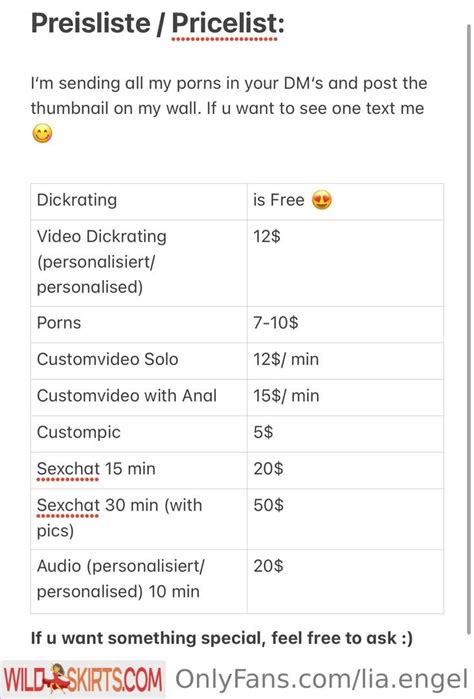Click the bold "If u want something special" line
Screen dimensions: 474x699
(222, 638)
